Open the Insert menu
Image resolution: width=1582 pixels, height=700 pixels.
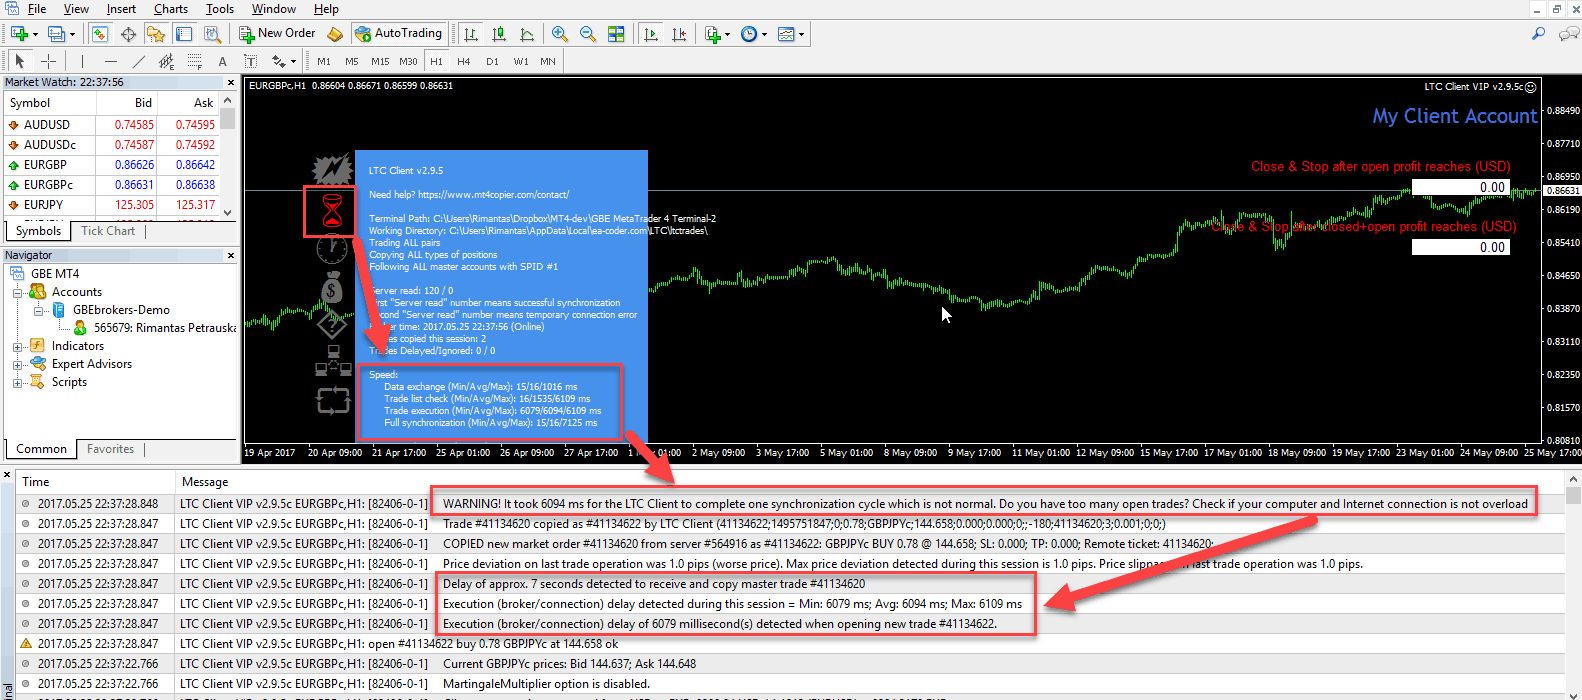pyautogui.click(x=121, y=9)
